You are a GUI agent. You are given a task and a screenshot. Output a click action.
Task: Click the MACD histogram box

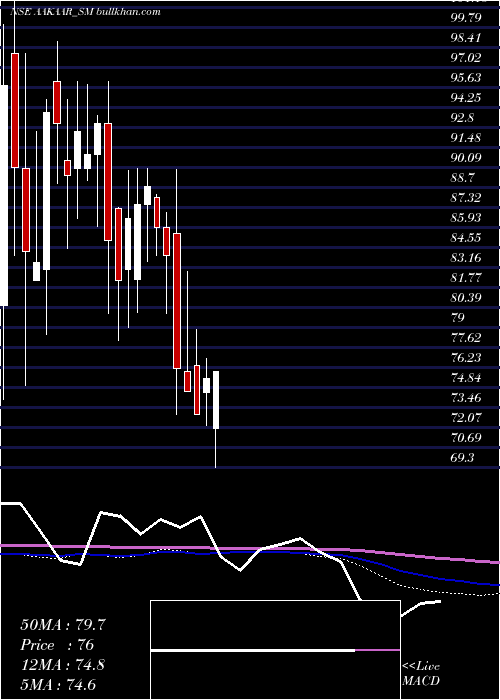275,650
